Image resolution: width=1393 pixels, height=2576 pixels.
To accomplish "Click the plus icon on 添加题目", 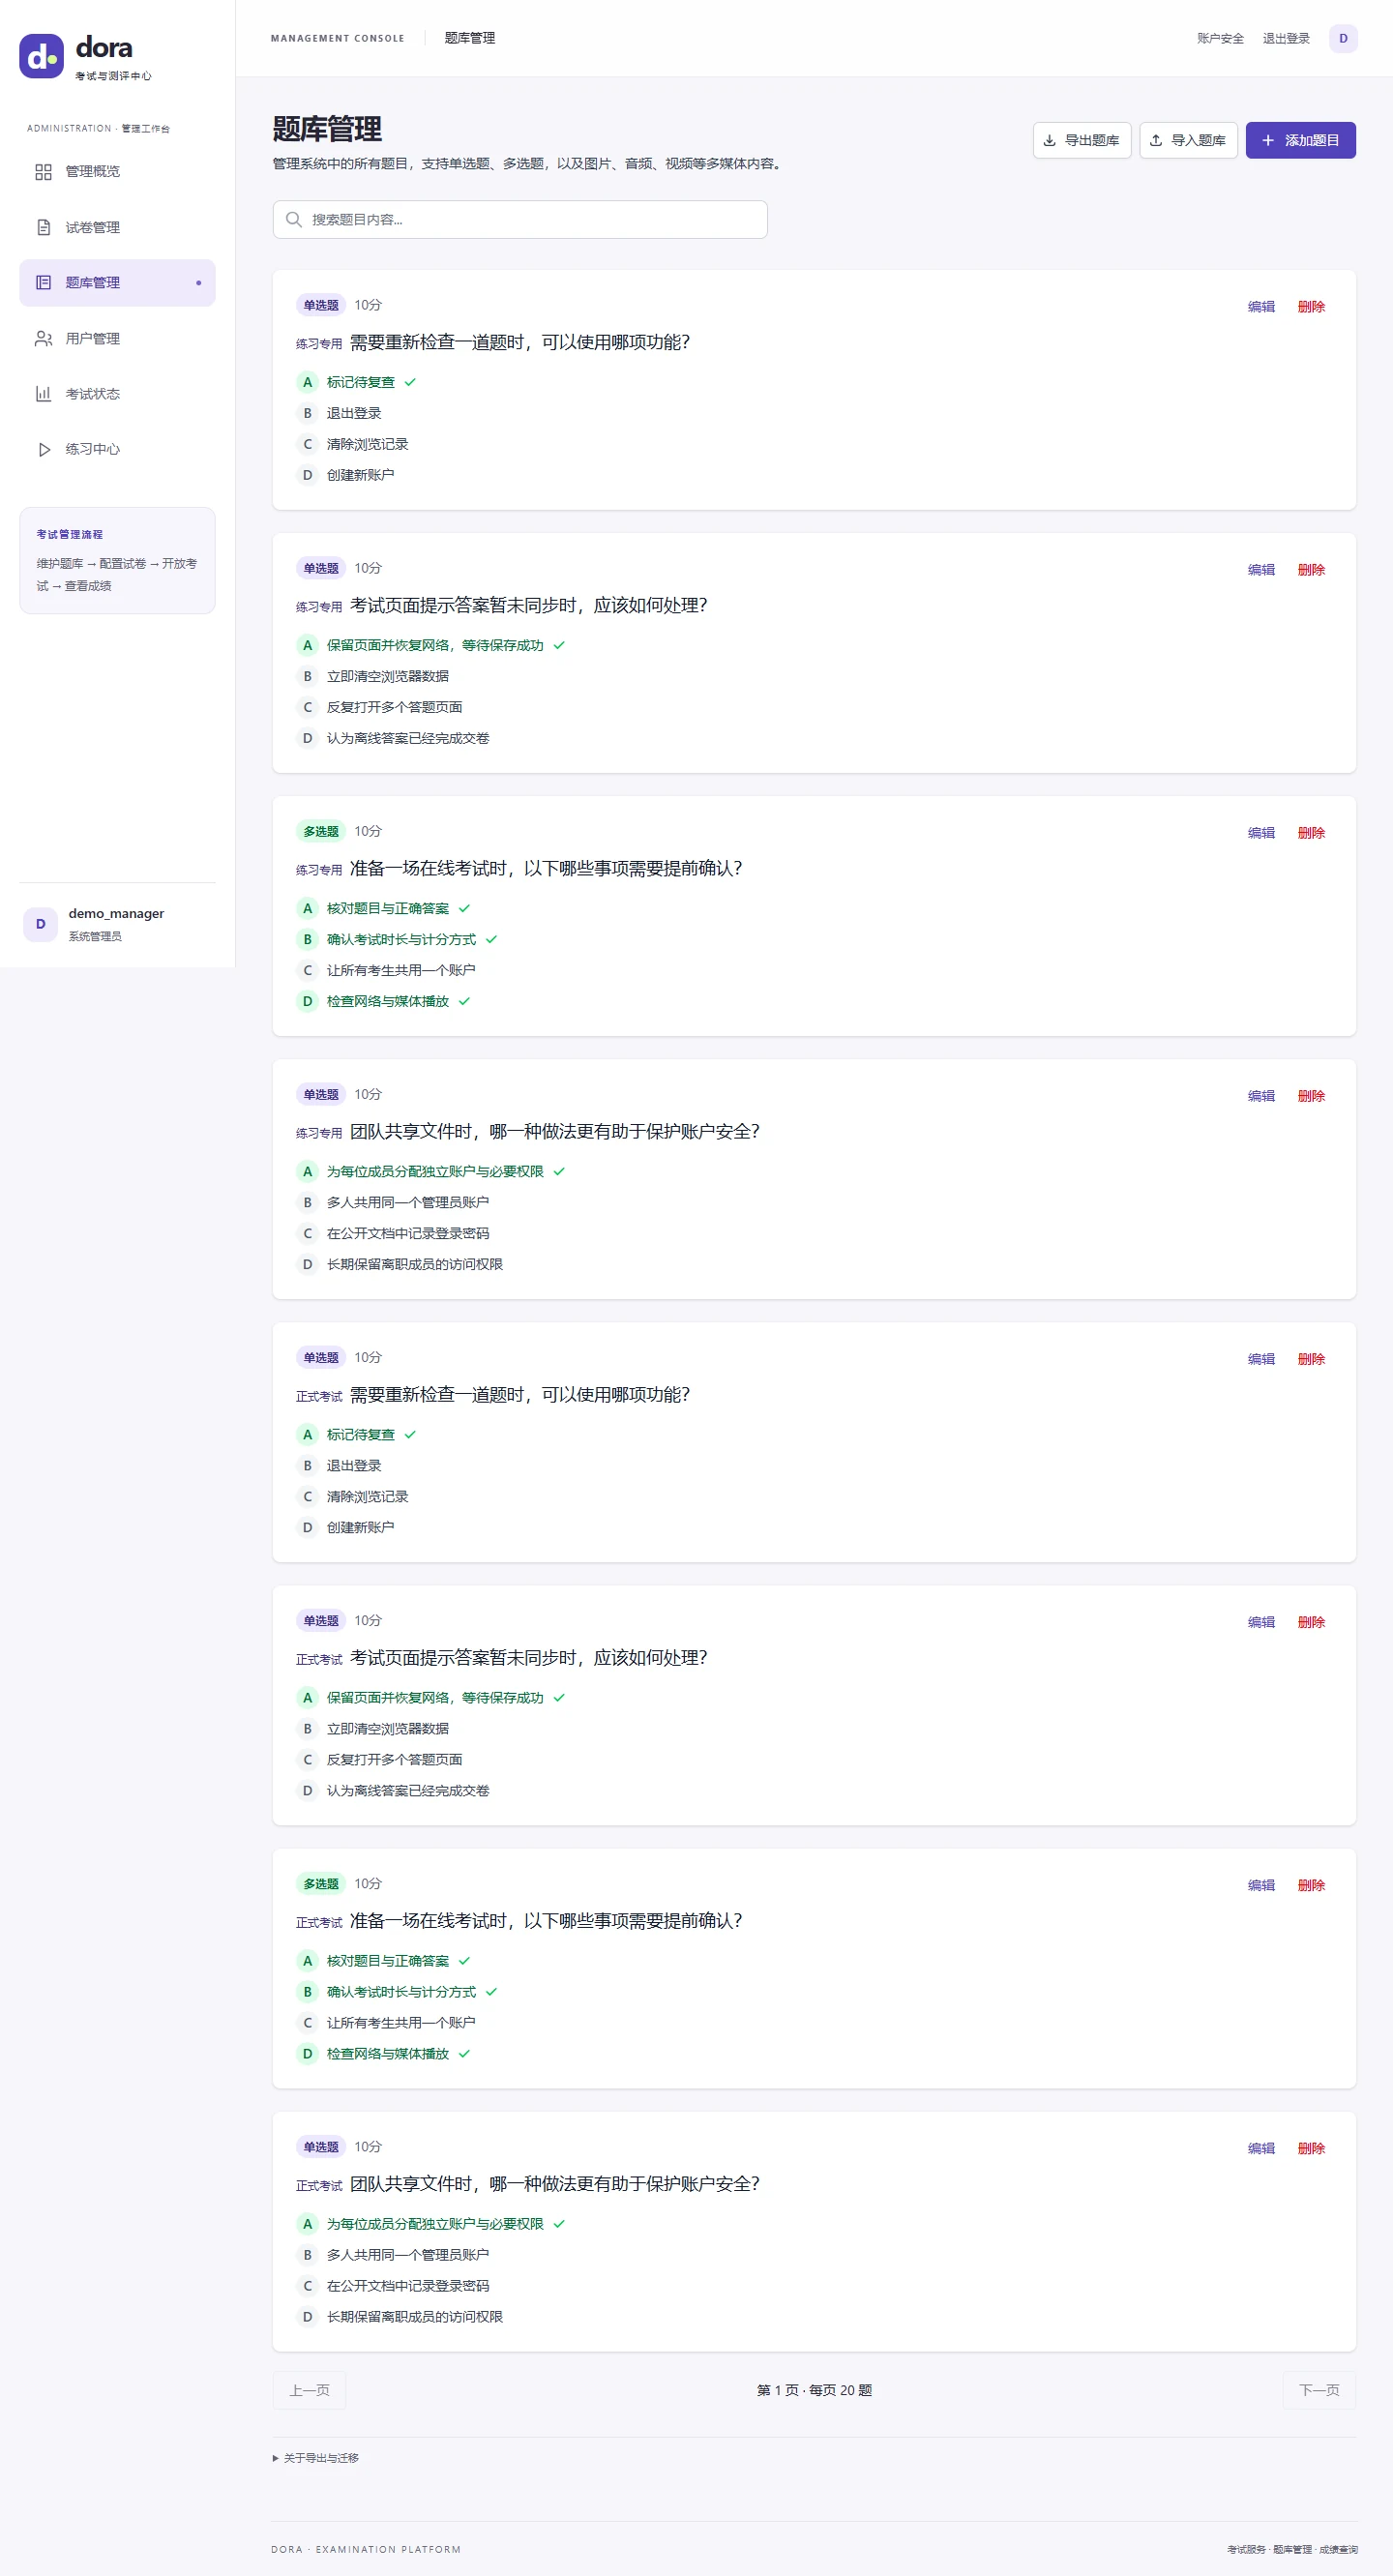I will (1267, 140).
